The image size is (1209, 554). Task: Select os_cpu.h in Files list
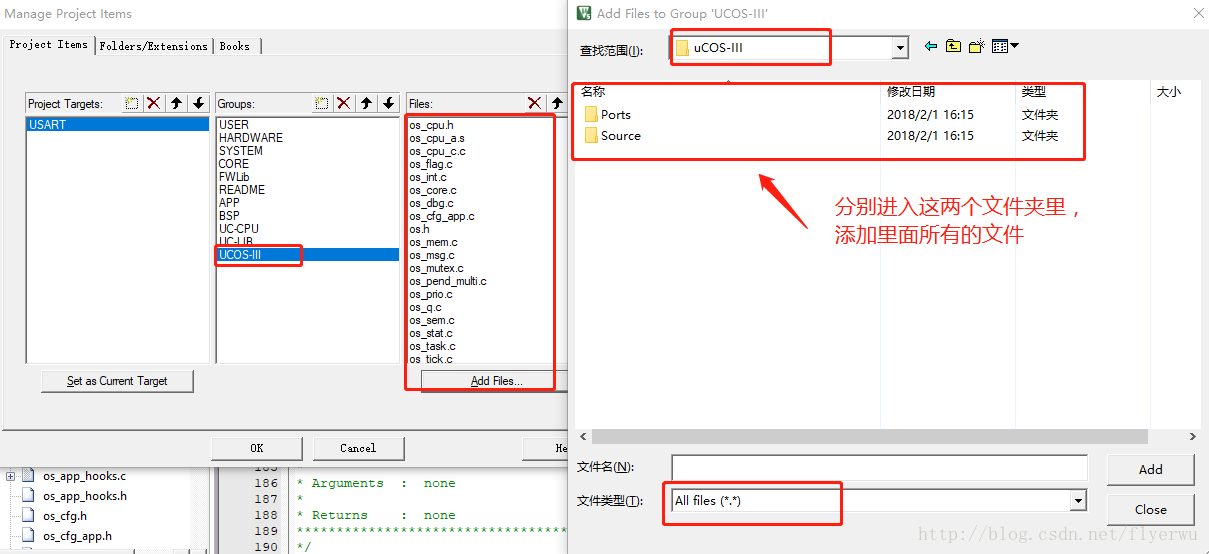tap(431, 125)
